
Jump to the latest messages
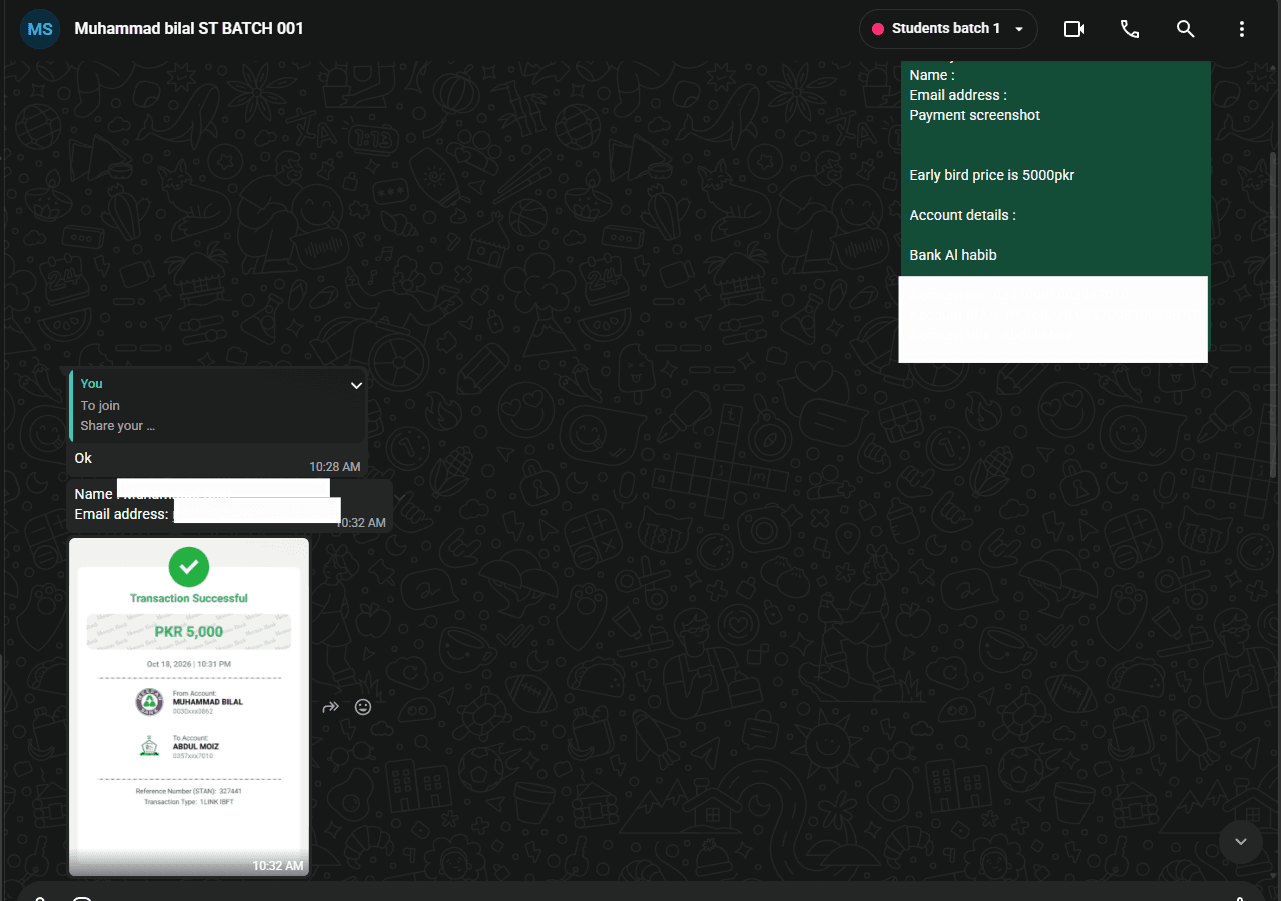[x=1241, y=841]
